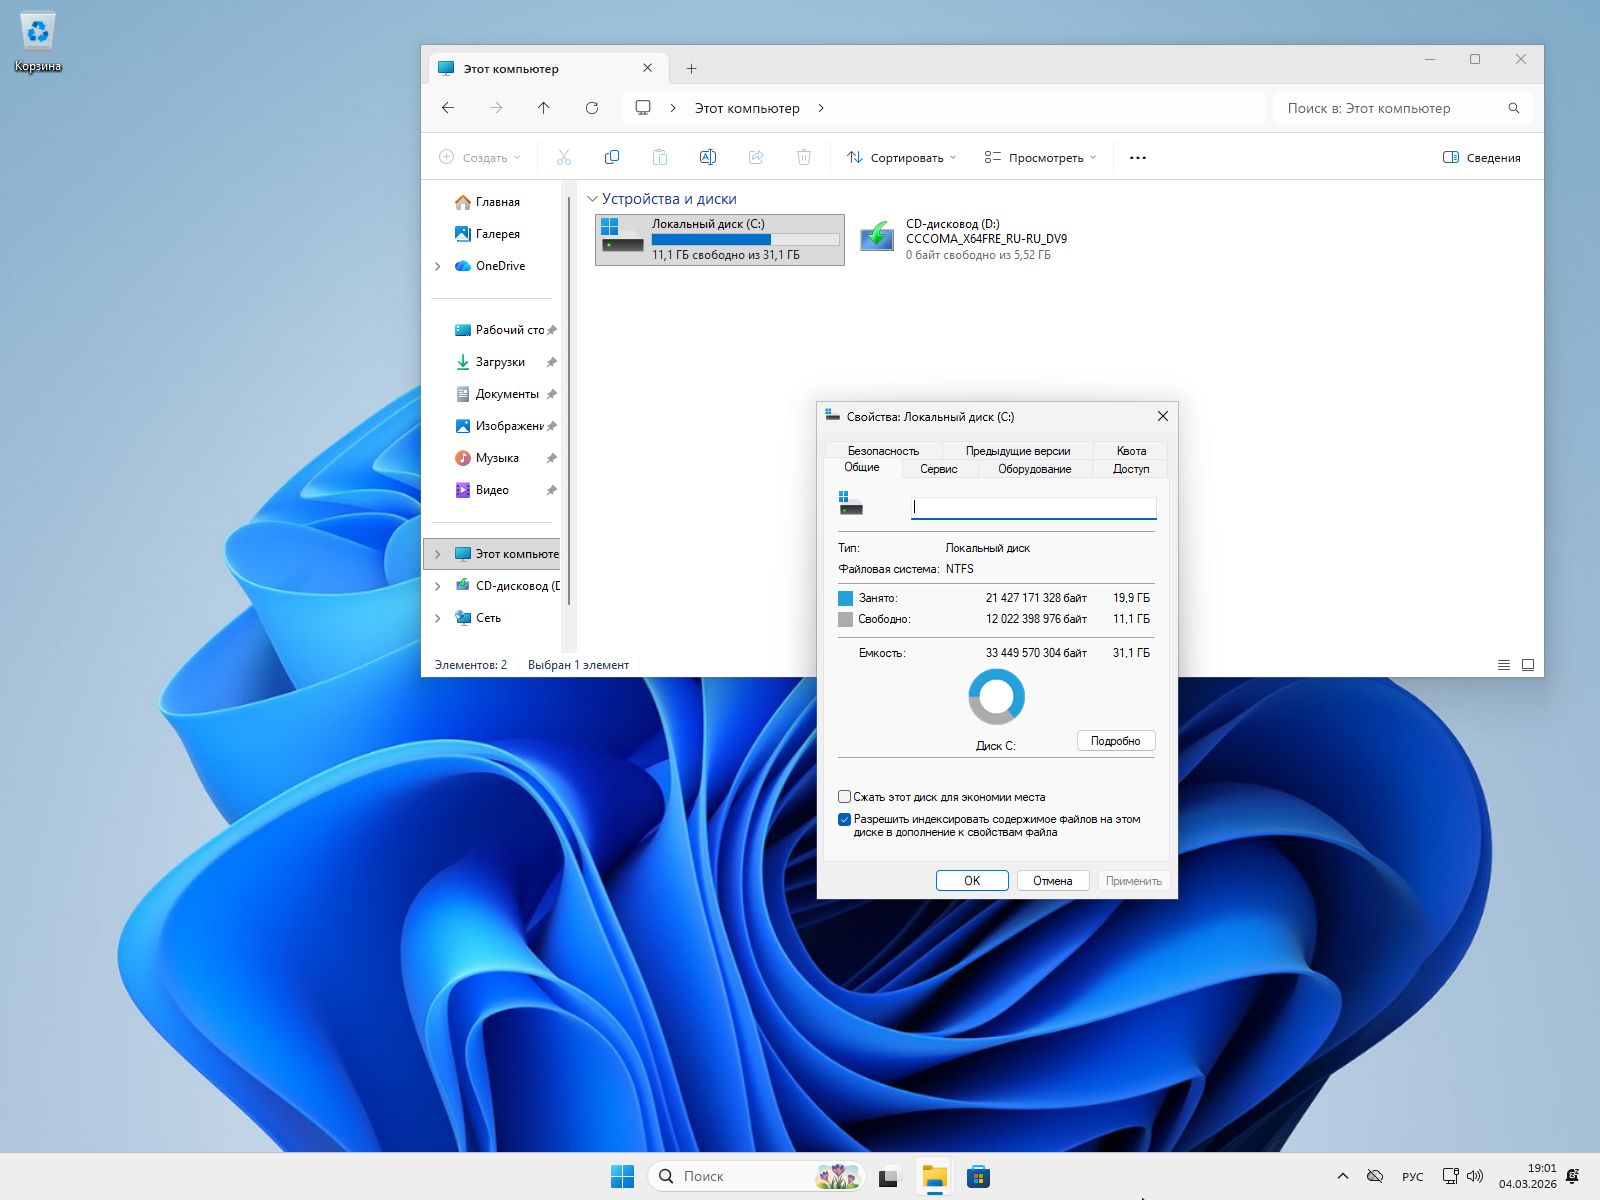
Task: Open the See more ellipsis menu
Action: coord(1137,157)
